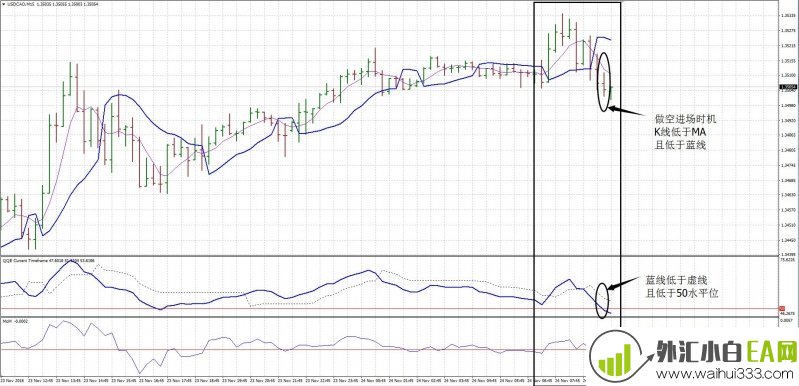799x386 pixels.
Task: Click the QQE Current Timeframe indicator label
Action: (24, 260)
